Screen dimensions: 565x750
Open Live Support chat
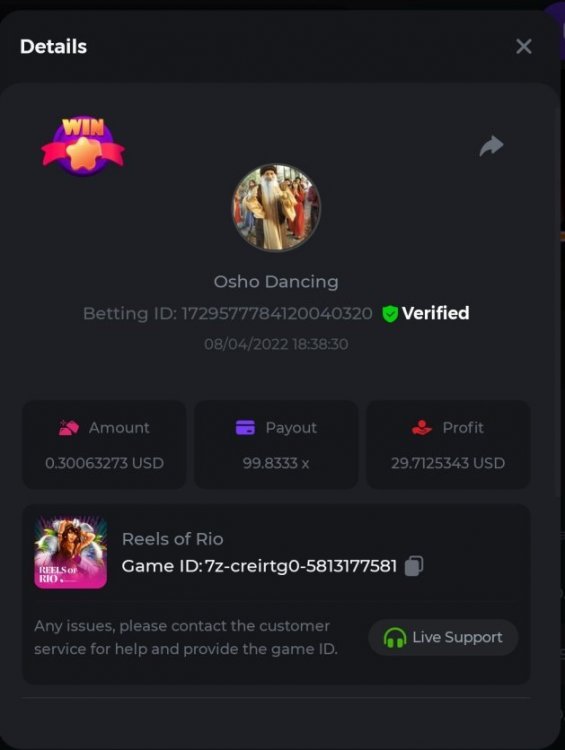pyautogui.click(x=443, y=637)
